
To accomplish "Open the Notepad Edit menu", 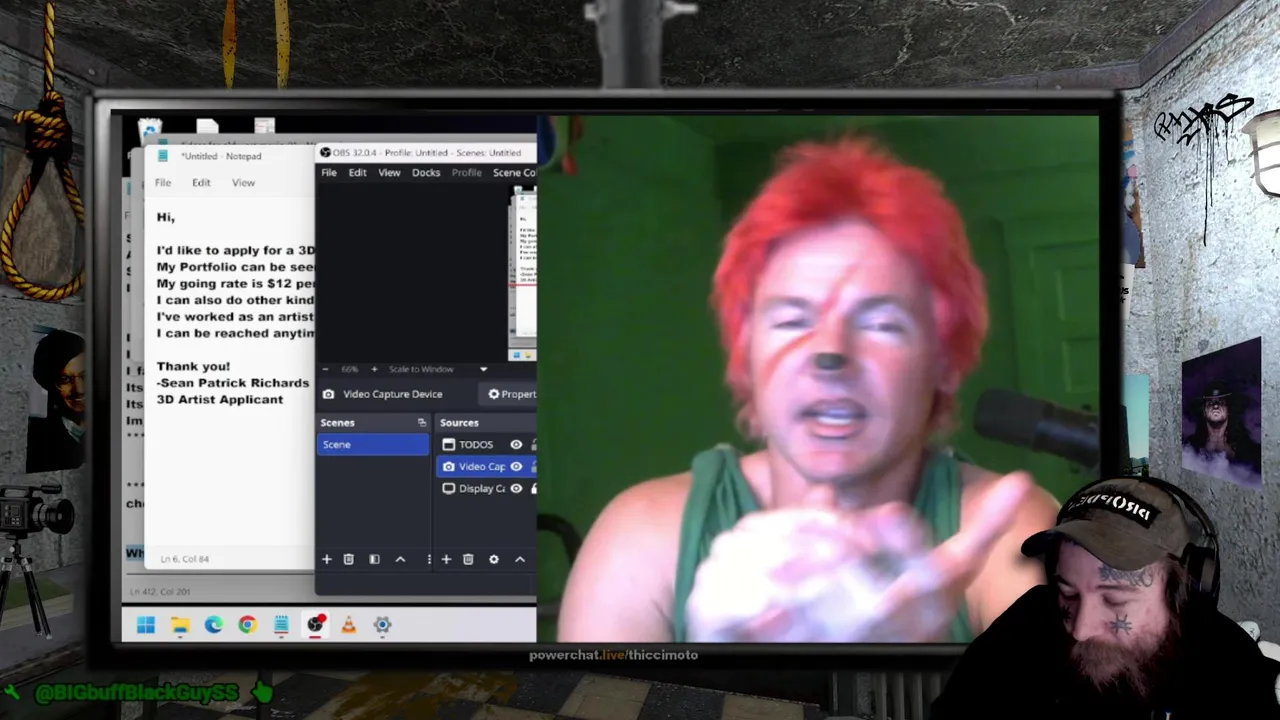I will point(201,183).
